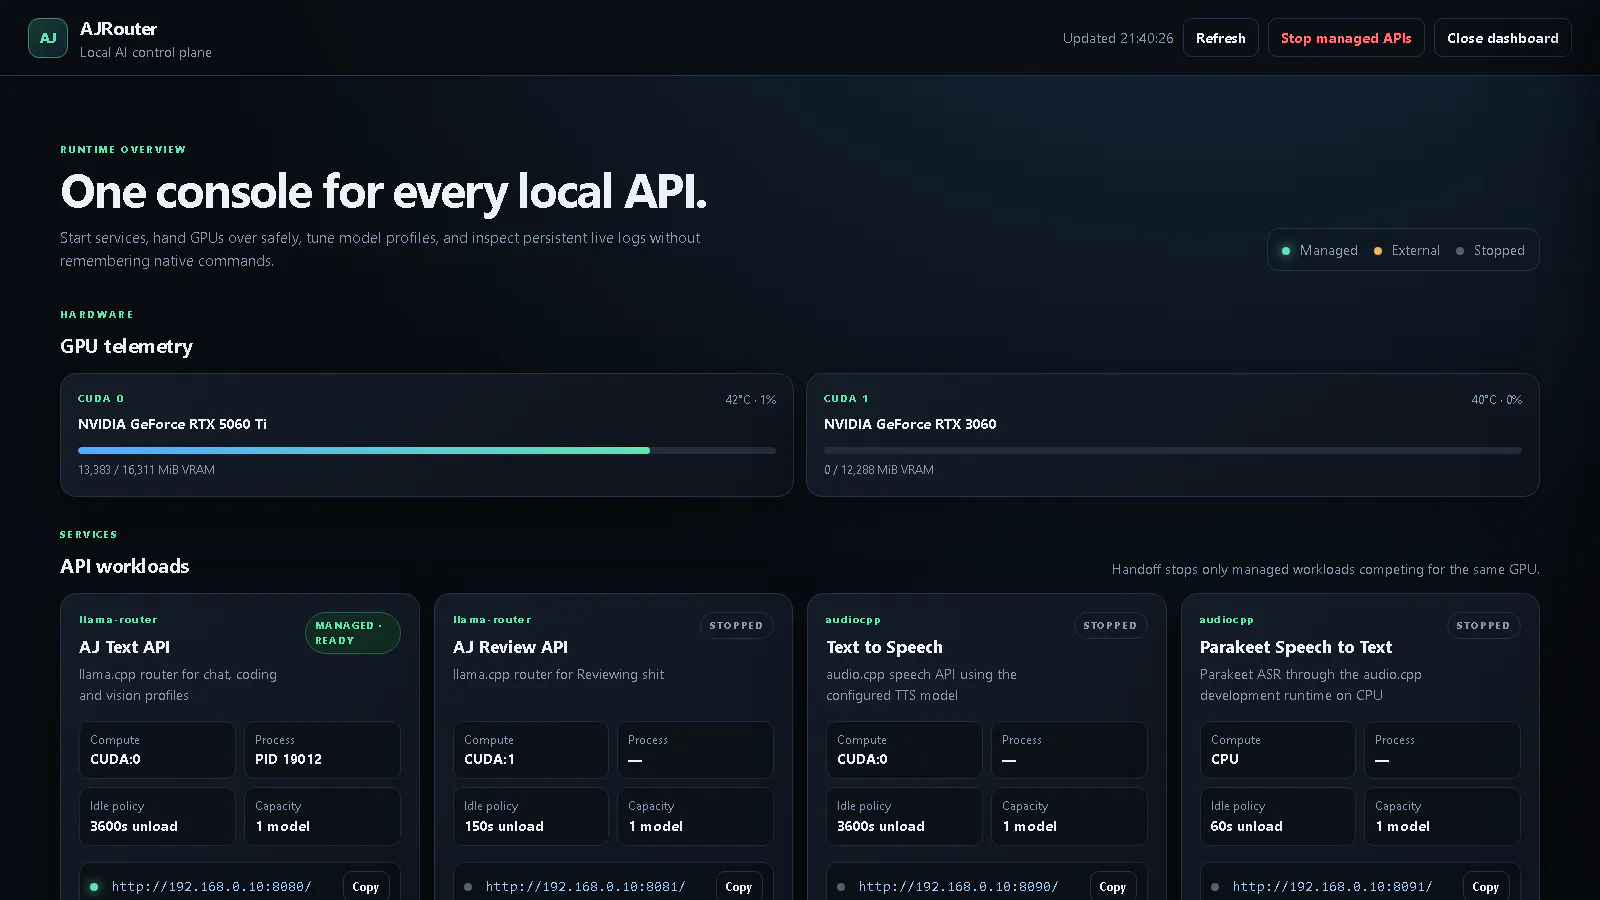Viewport: 1600px width, 900px height.
Task: Click the 150s unload idle policy
Action: (504, 826)
